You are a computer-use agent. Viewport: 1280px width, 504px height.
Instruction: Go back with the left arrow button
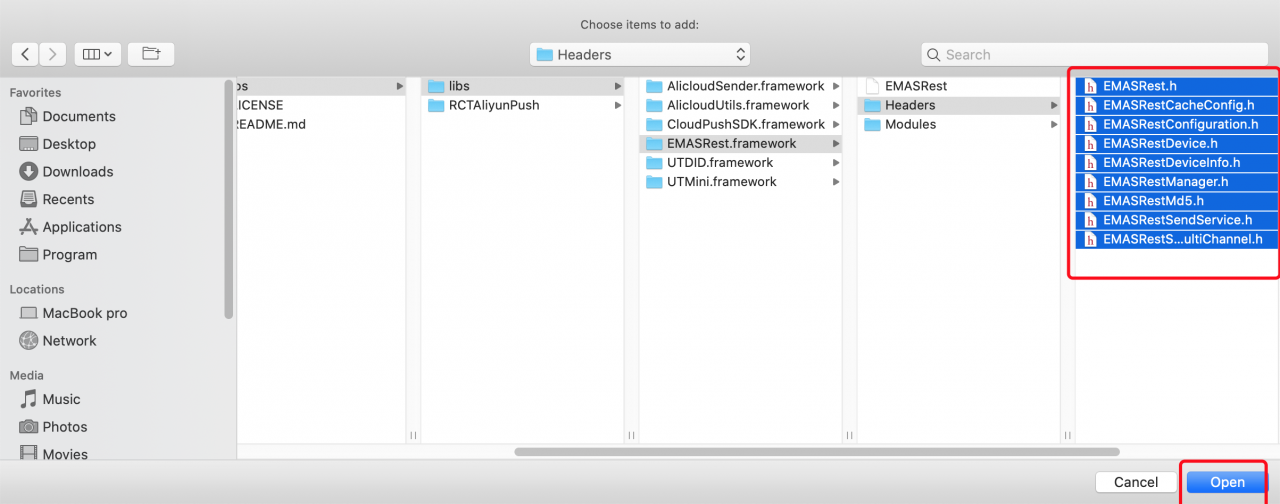[25, 54]
